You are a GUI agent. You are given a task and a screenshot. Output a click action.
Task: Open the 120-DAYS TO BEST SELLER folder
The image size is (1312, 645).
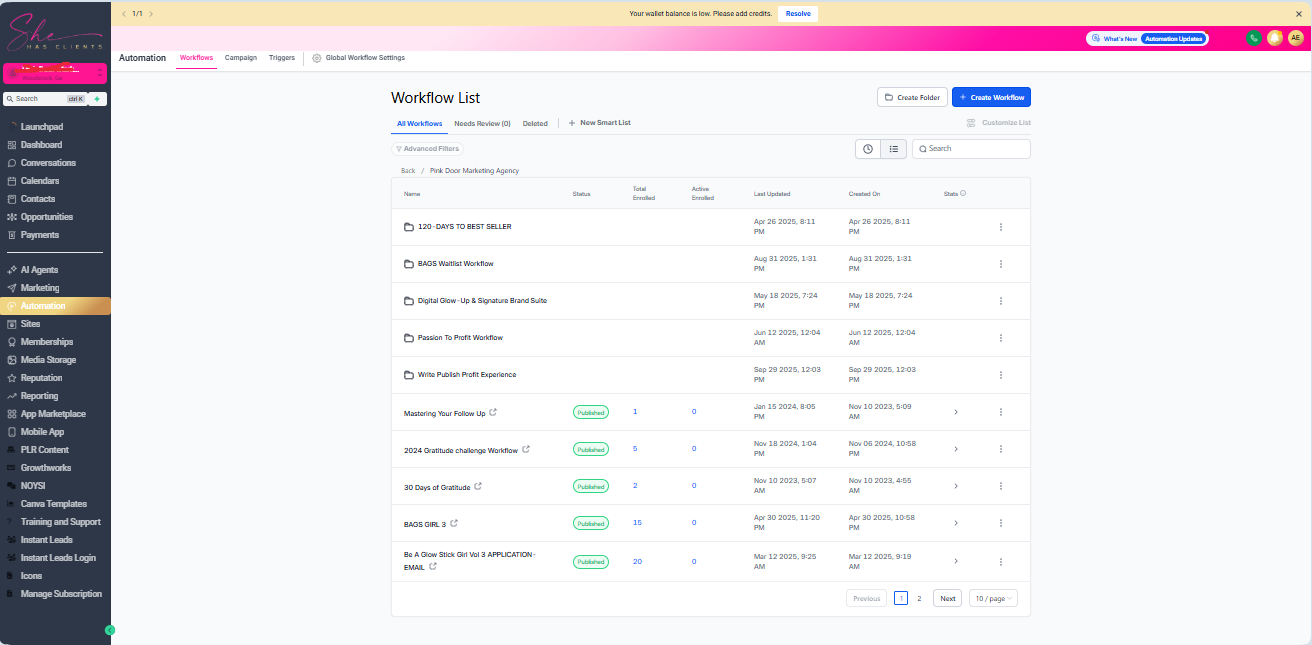tap(464, 227)
